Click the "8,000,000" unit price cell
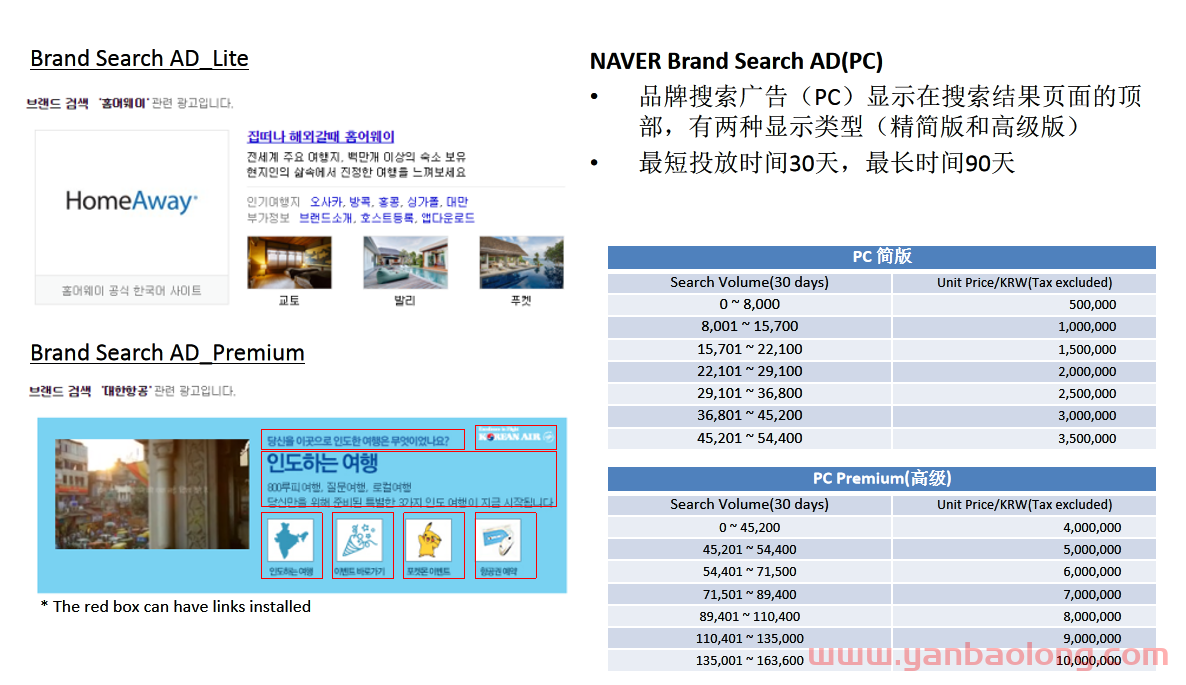This screenshot has height=685, width=1186. (1024, 616)
